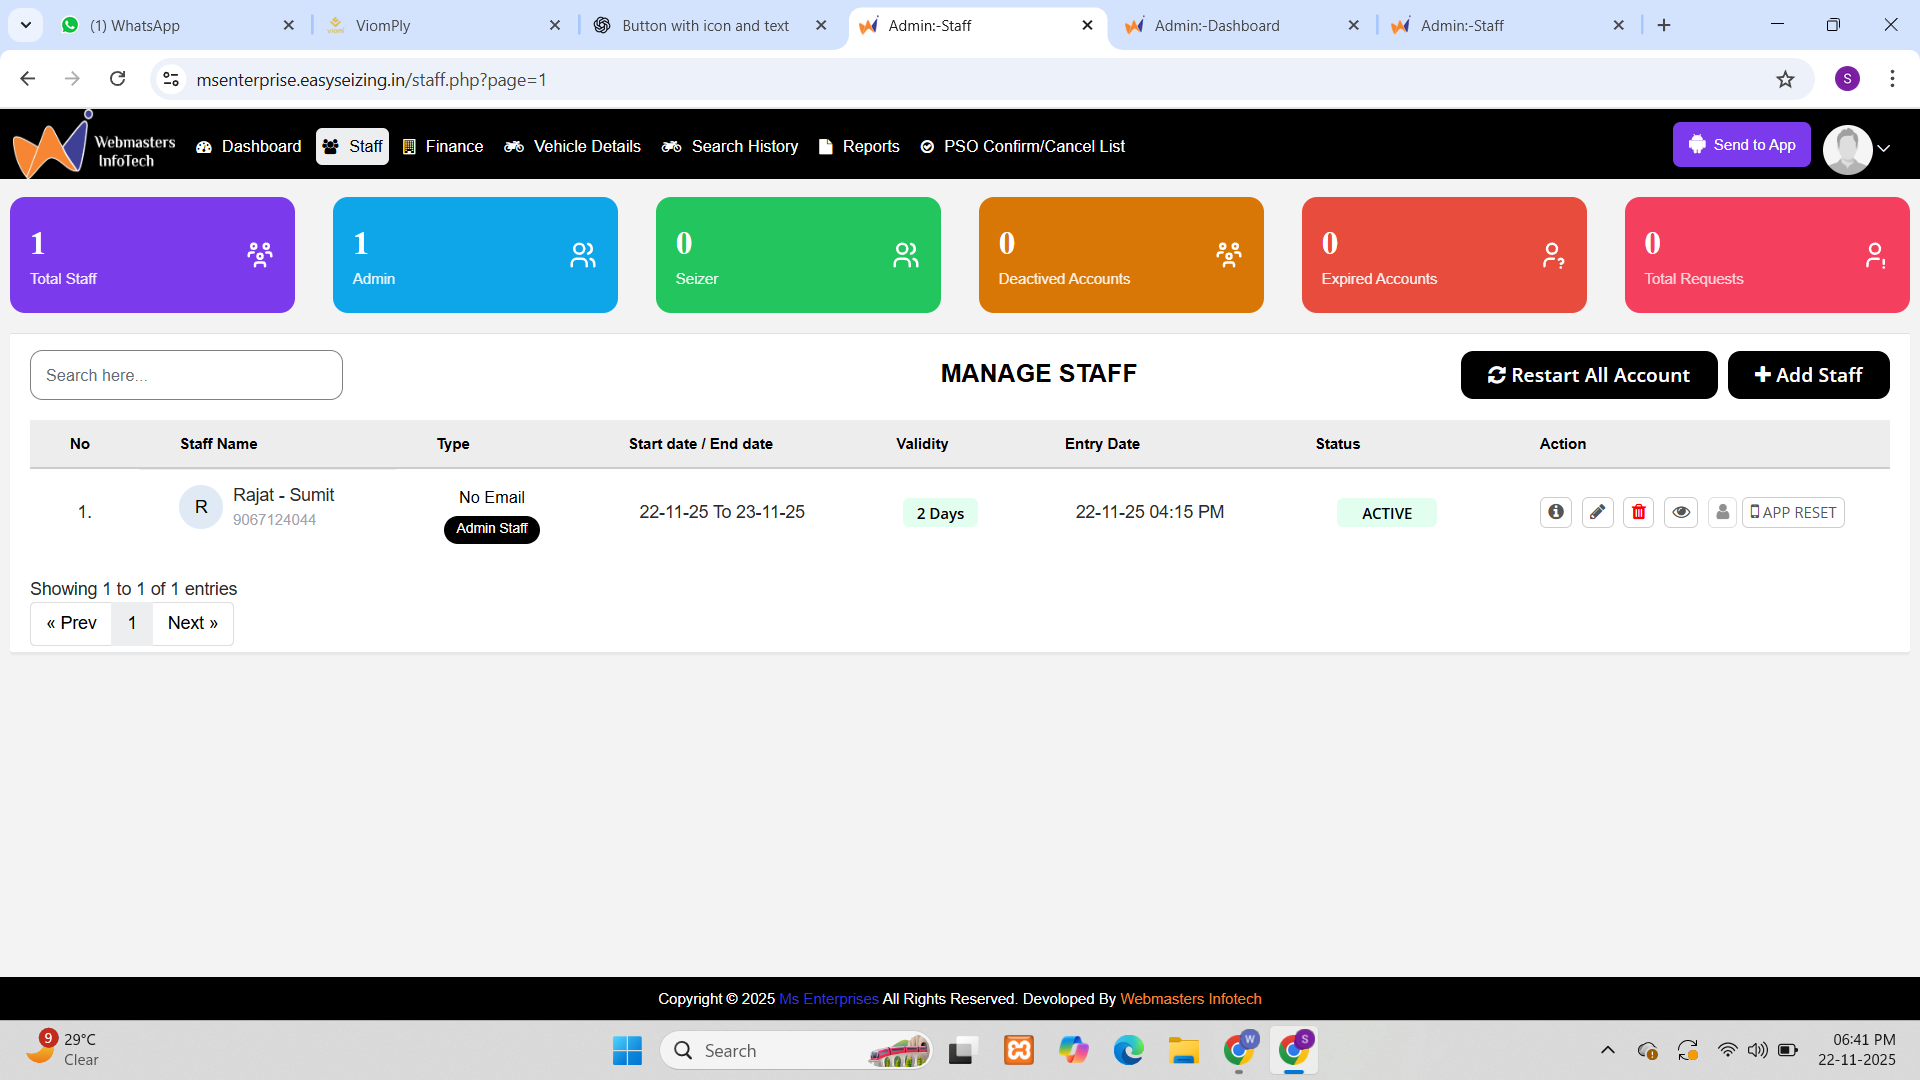
Task: Click the Total Requests card
Action: [x=1767, y=255]
